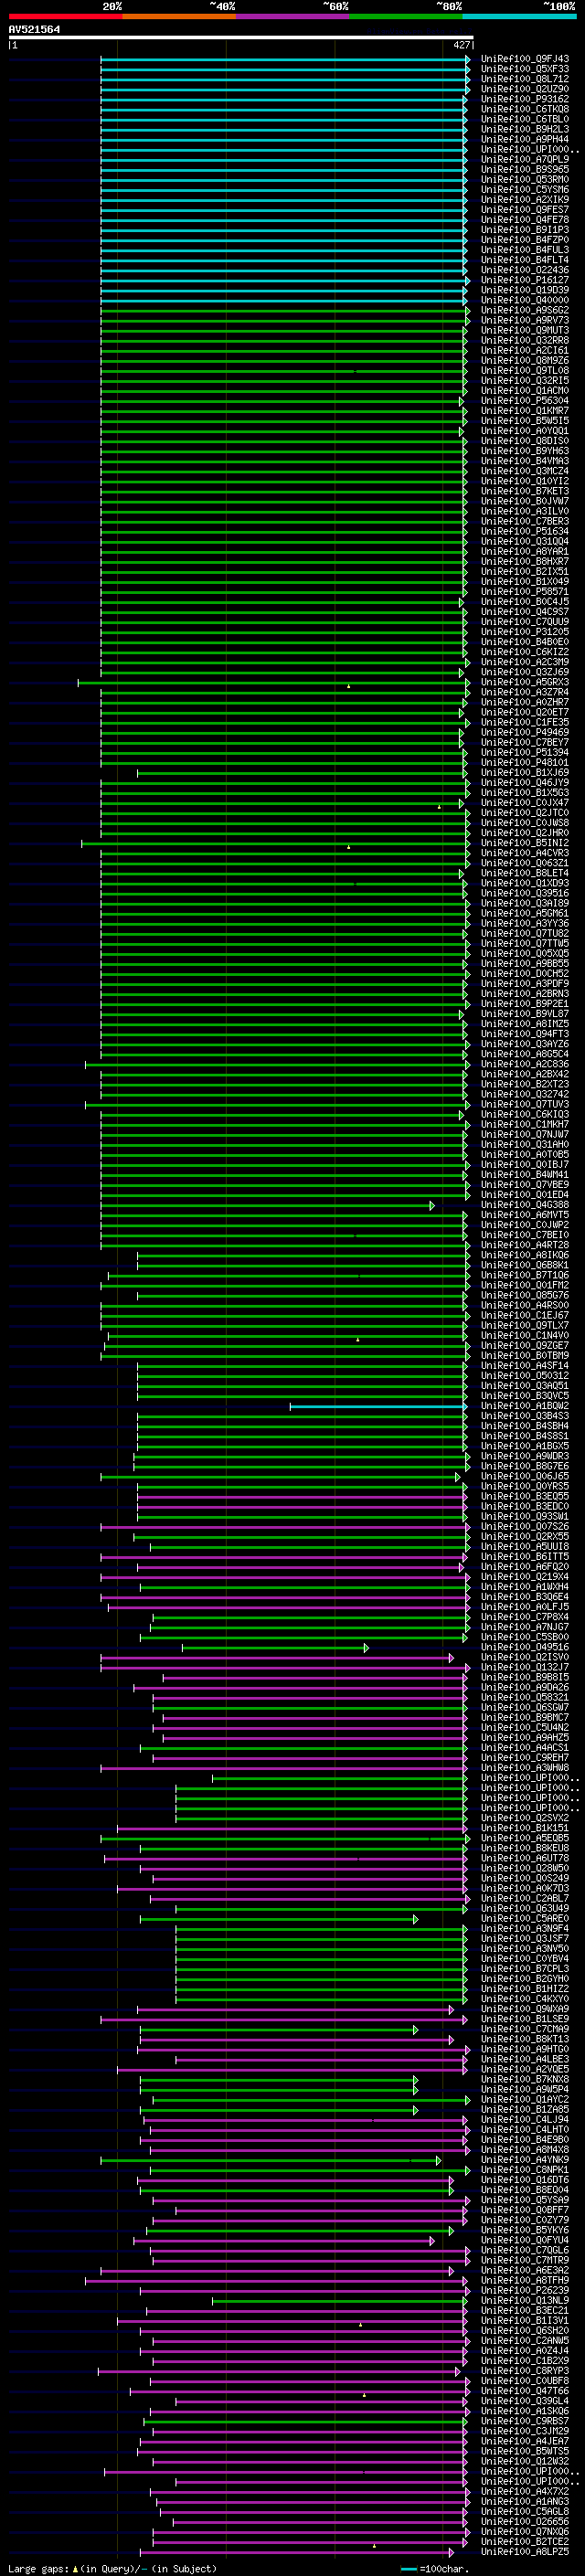Select label UniRef100_B9H2L3

[524, 129]
